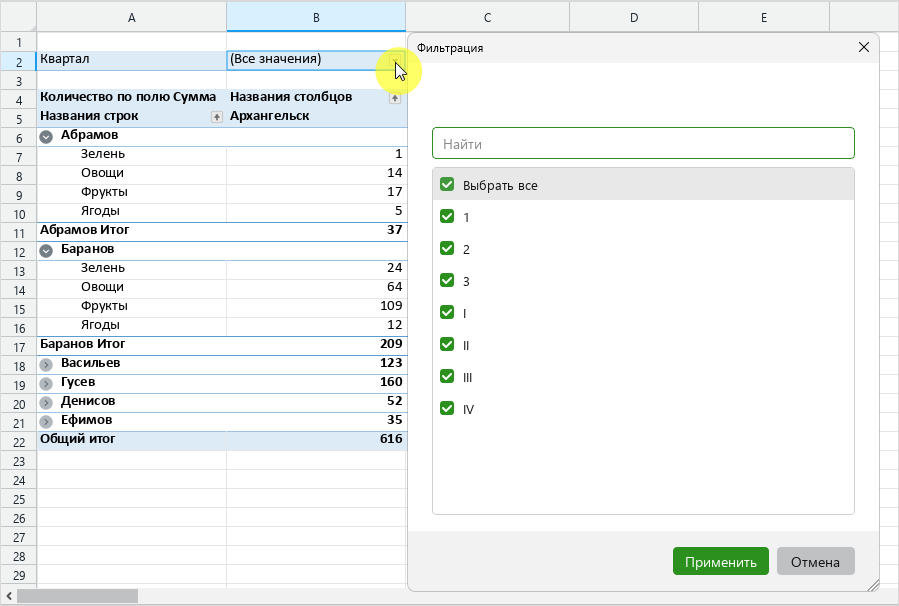Viewport: 899px width, 606px height.
Task: Select the 'Архангельск' cell
Action: point(316,118)
